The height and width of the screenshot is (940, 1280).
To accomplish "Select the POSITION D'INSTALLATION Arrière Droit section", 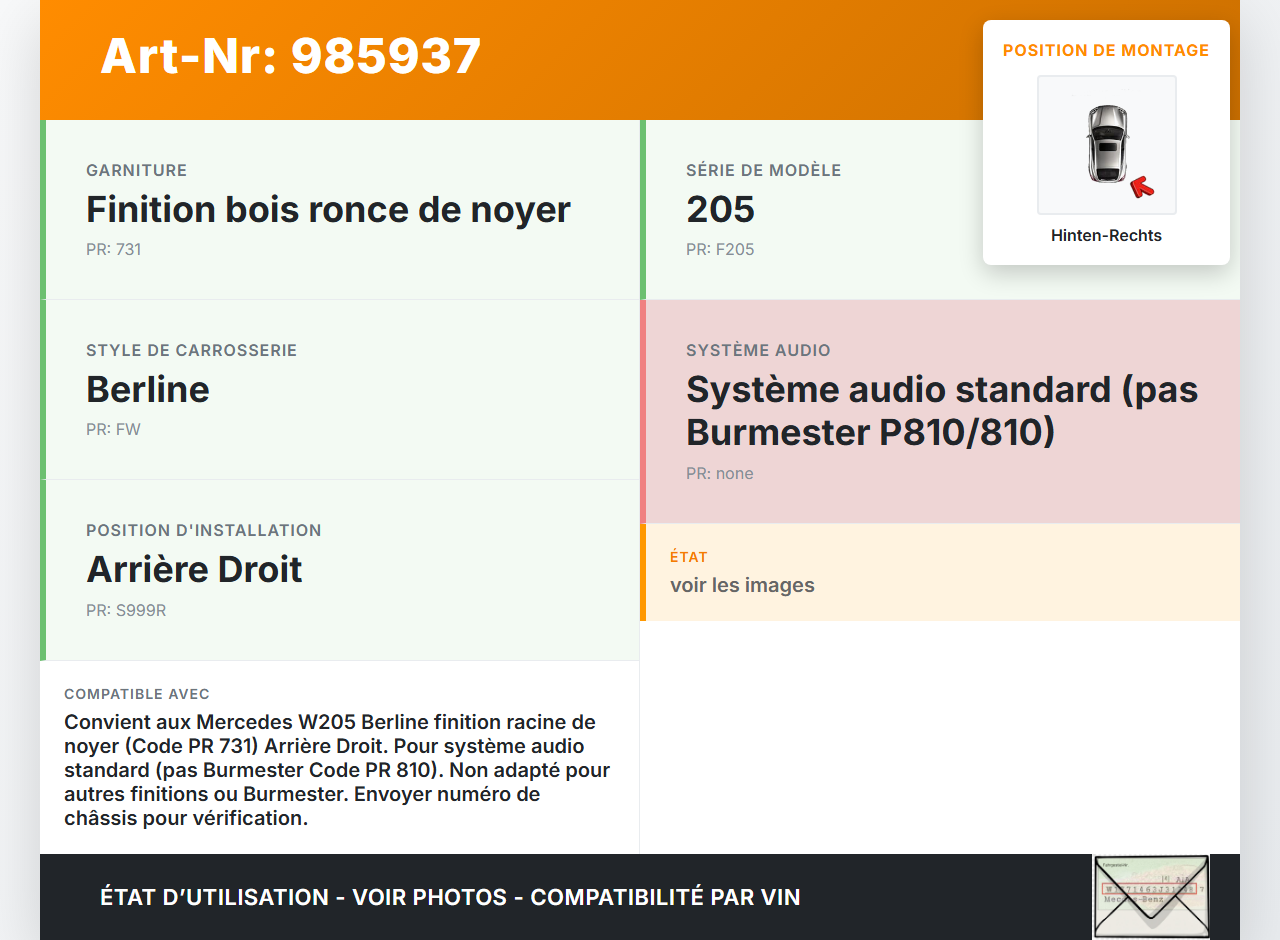I will [340, 570].
